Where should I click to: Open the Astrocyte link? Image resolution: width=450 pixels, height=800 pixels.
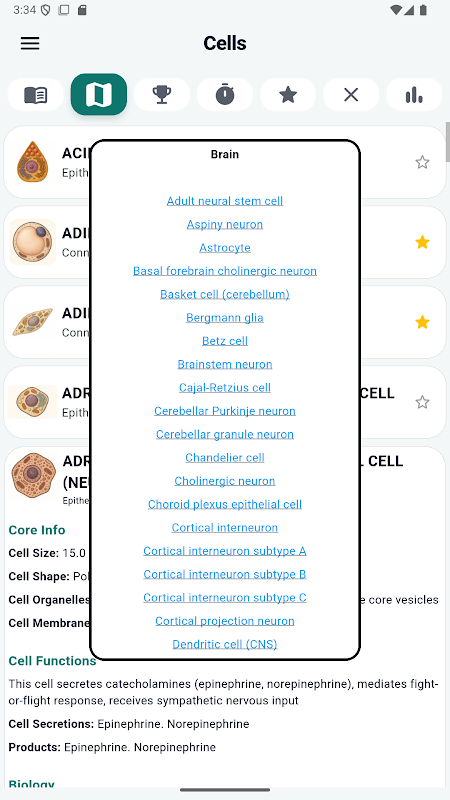(225, 248)
